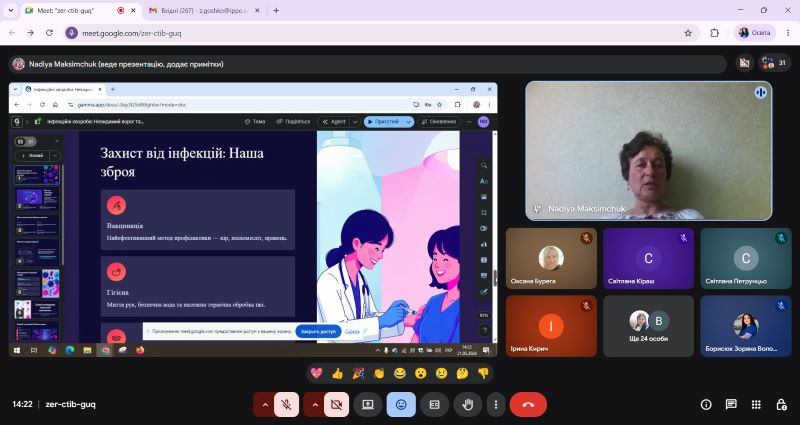Open Edge browser from shared taskbar
Image resolution: width=800 pixels, height=425 pixels.
tap(69, 350)
